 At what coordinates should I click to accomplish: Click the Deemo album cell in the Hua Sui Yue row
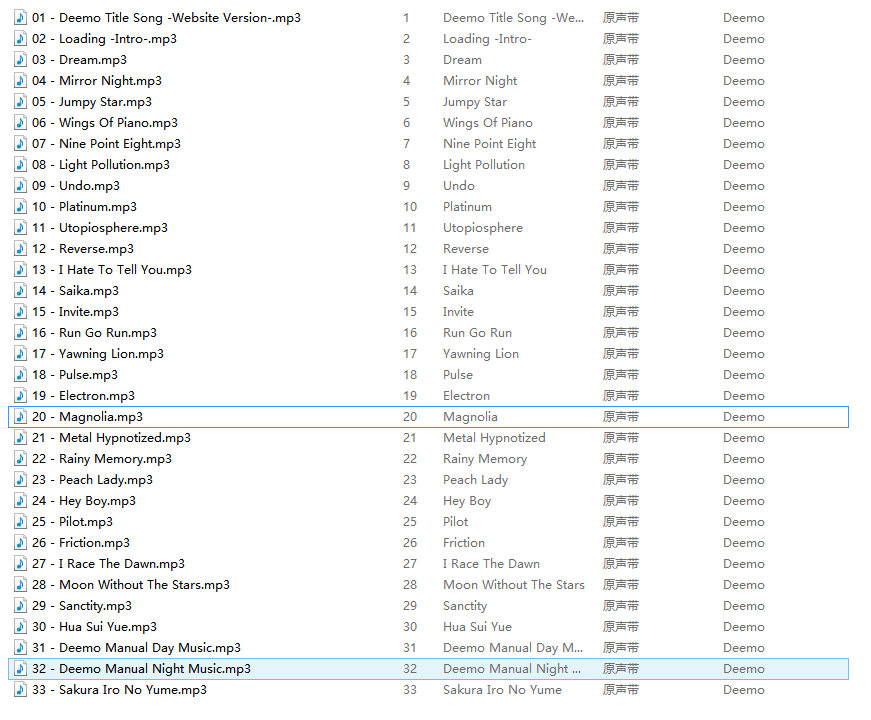click(x=744, y=627)
